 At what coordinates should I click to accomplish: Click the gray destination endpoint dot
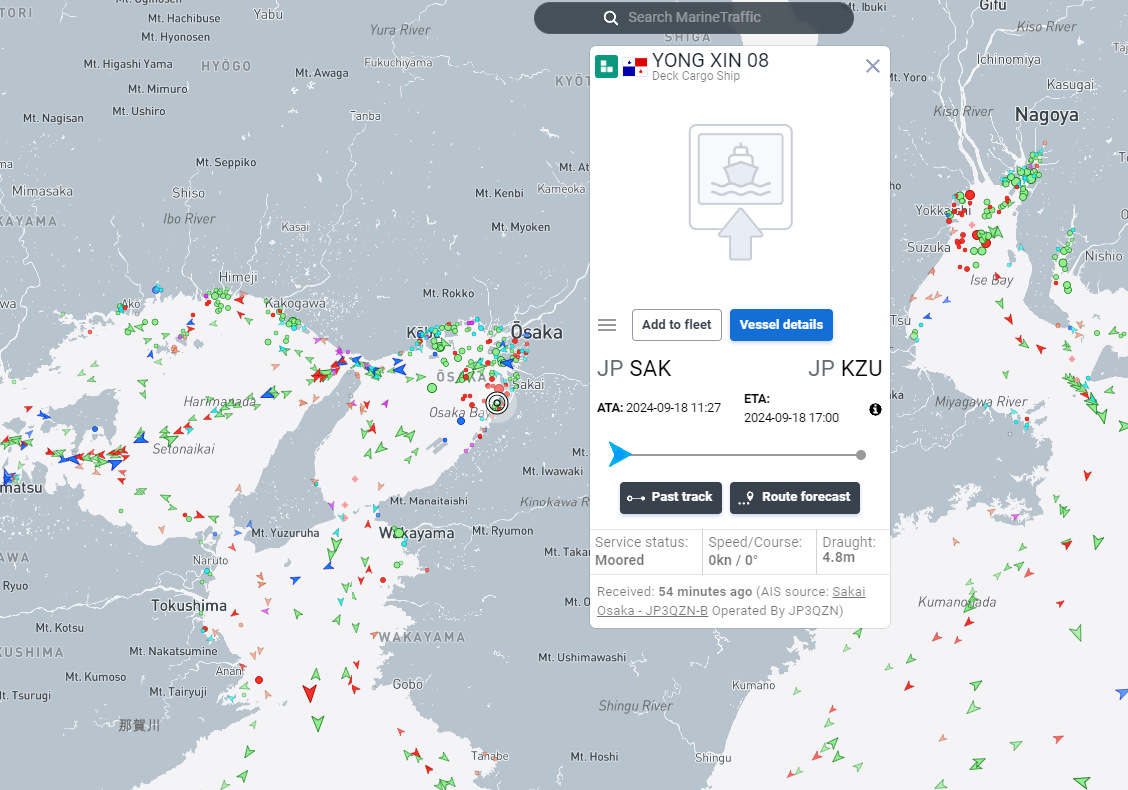(x=861, y=455)
